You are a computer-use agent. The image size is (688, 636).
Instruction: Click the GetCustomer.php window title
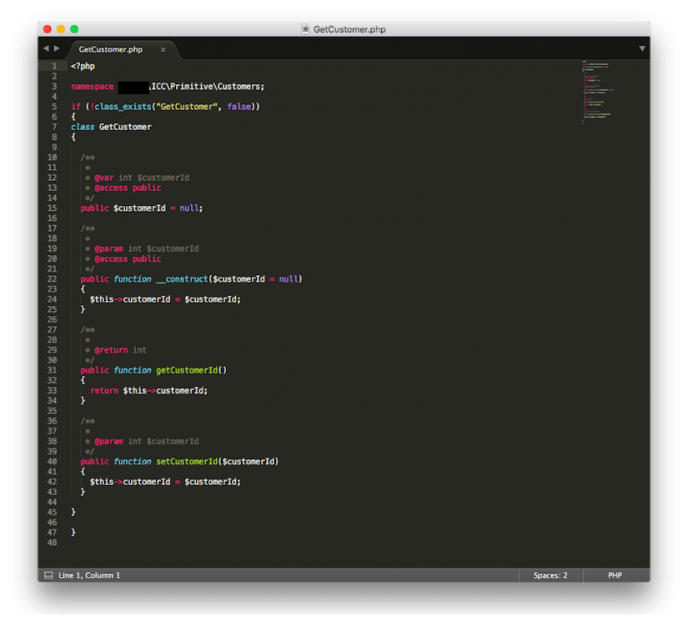point(349,29)
